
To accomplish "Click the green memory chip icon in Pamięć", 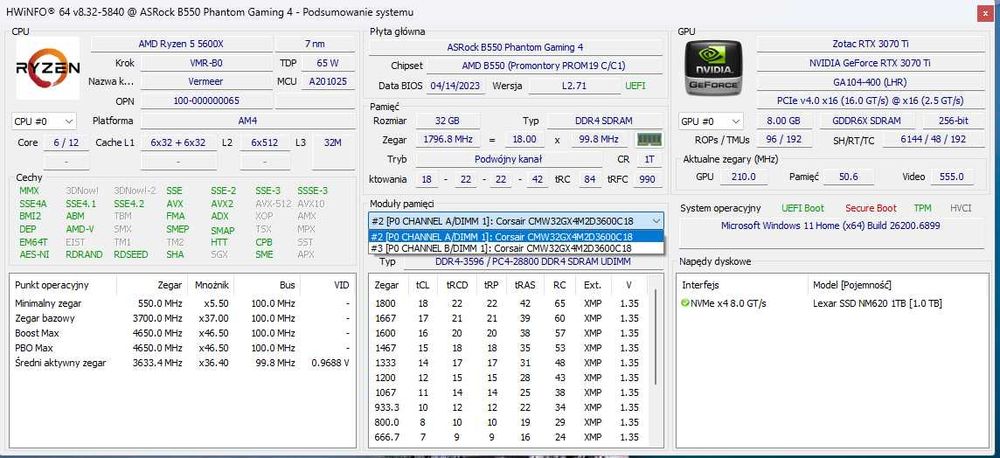I will coord(649,139).
